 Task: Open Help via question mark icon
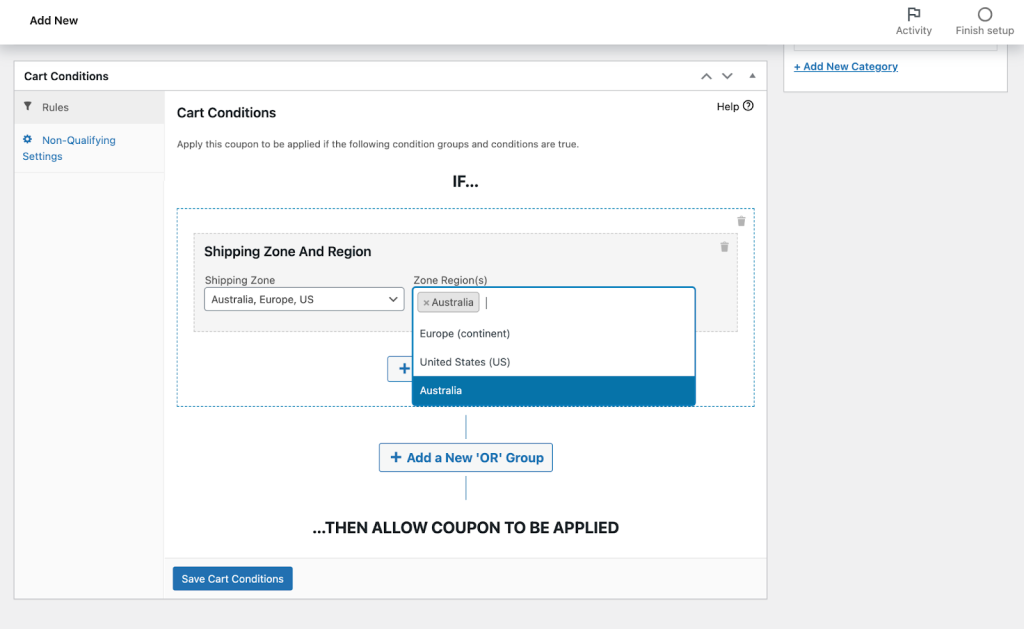point(748,106)
